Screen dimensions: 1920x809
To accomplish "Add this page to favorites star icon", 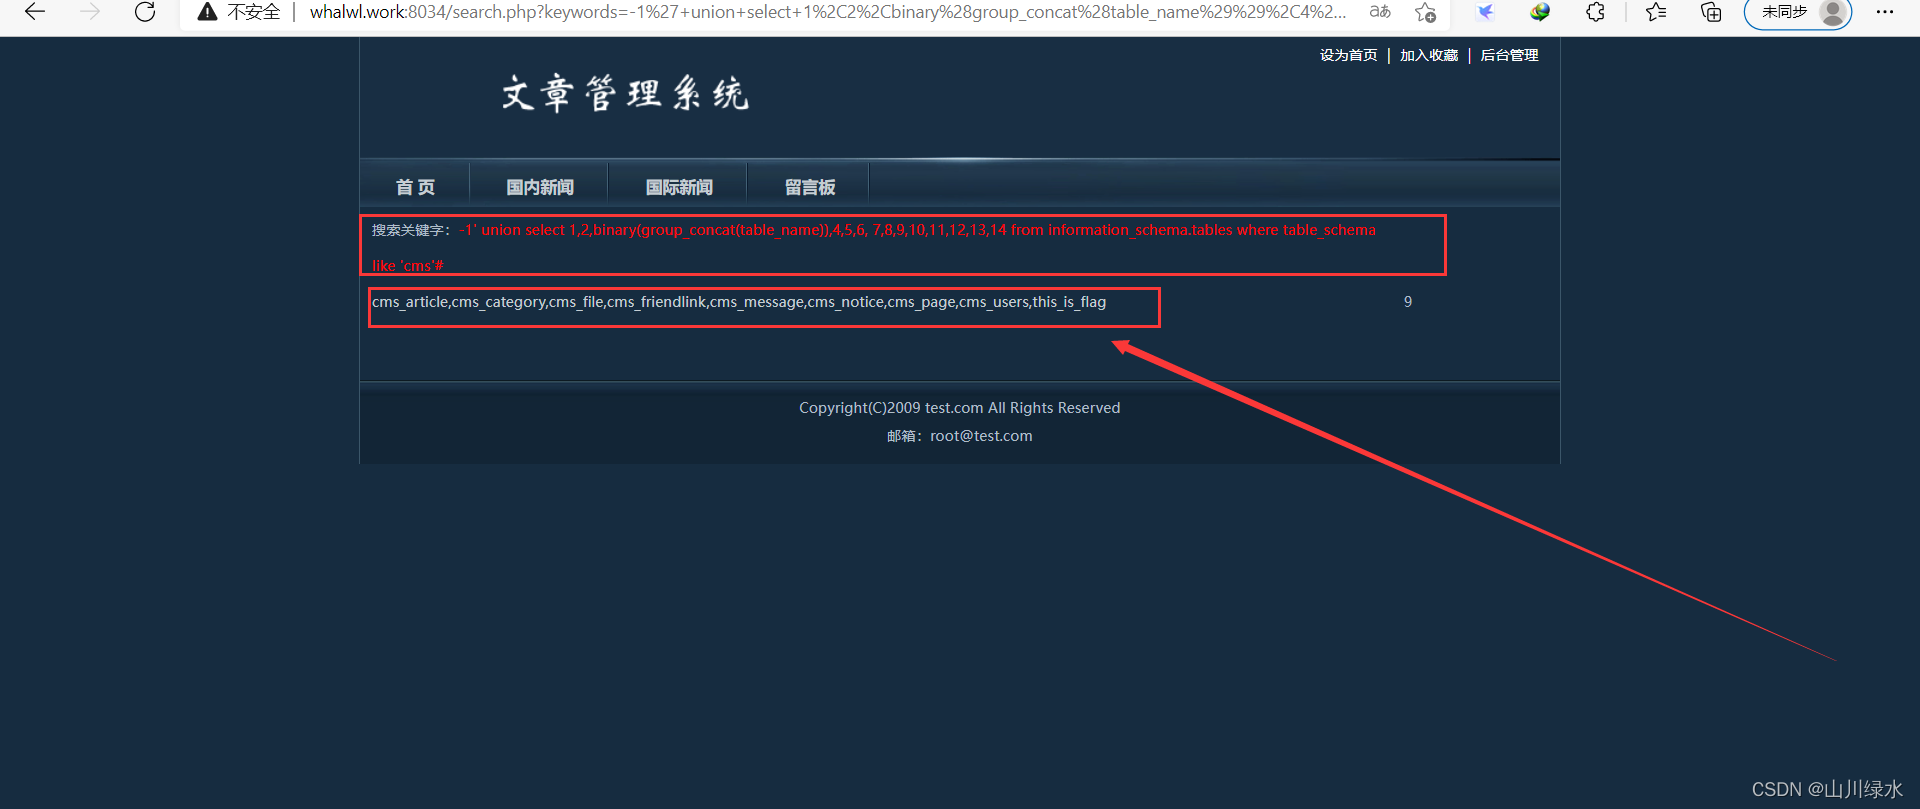I will [x=1426, y=12].
